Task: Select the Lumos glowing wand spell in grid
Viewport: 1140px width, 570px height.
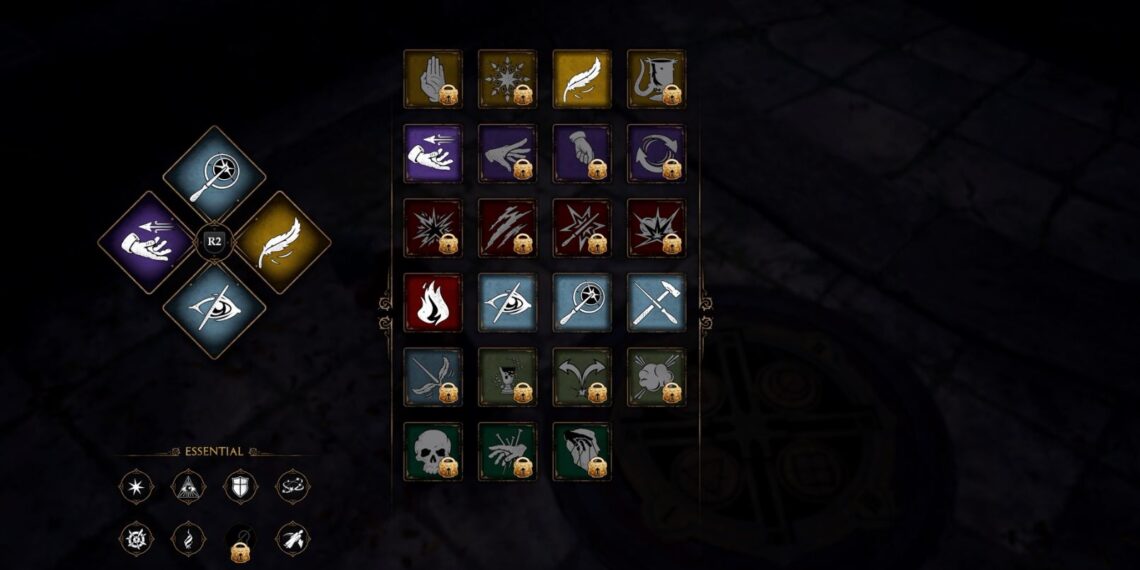Action: [582, 302]
